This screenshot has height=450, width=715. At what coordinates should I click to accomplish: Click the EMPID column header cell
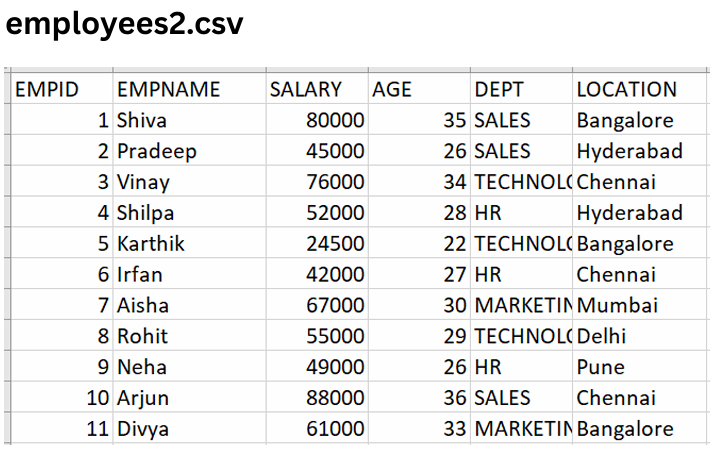pos(61,89)
